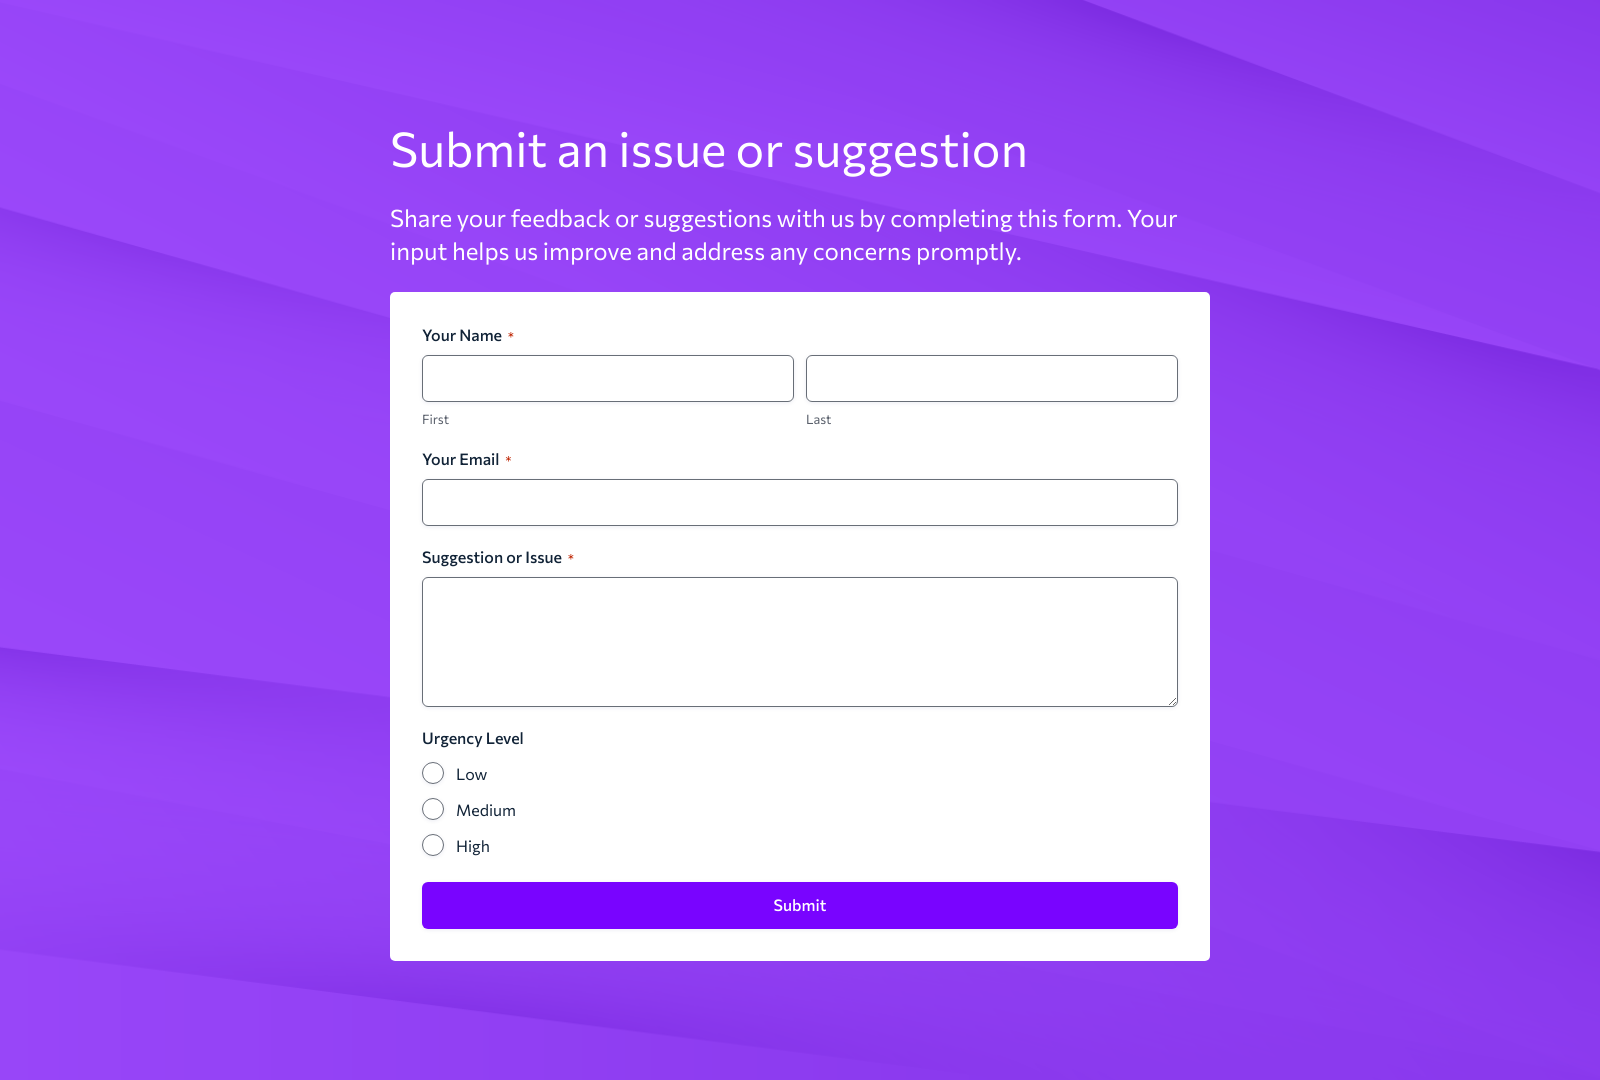The width and height of the screenshot is (1600, 1080).
Task: Click the First name input field
Action: (607, 378)
